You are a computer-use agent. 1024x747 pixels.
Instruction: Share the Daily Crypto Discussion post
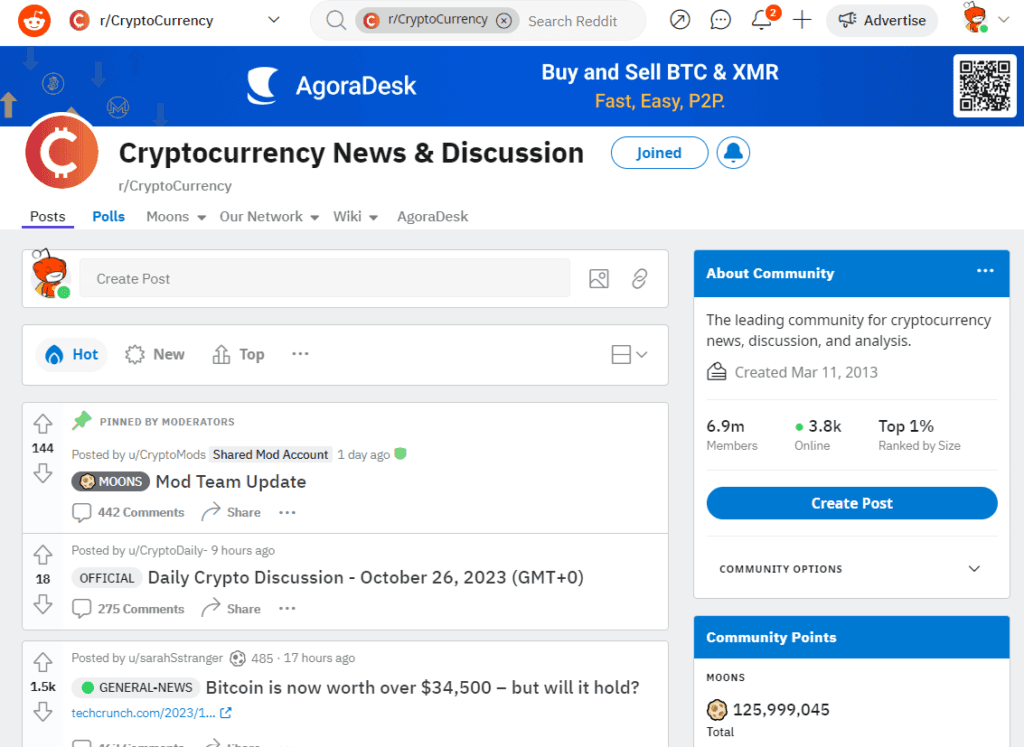click(231, 609)
